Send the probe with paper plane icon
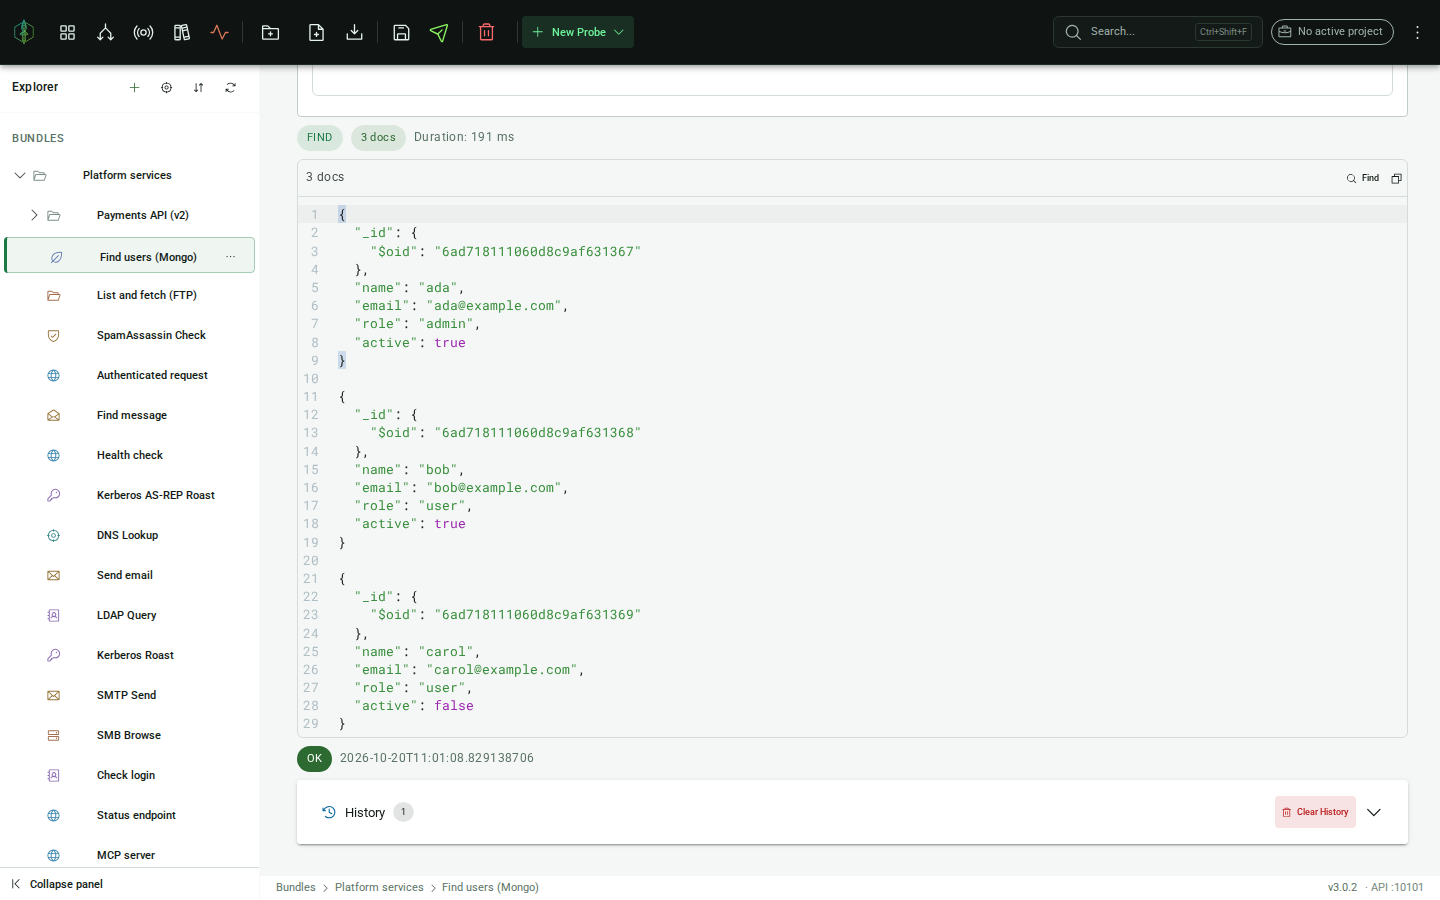1440x900 pixels. pyautogui.click(x=439, y=32)
